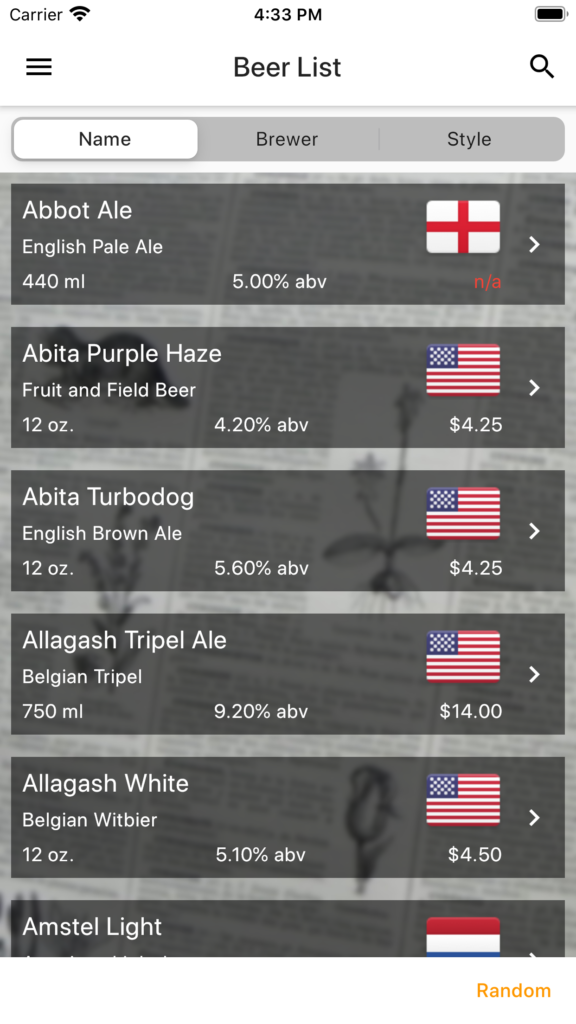
Task: Open Abita Purple Haze details chevron
Action: point(534,388)
